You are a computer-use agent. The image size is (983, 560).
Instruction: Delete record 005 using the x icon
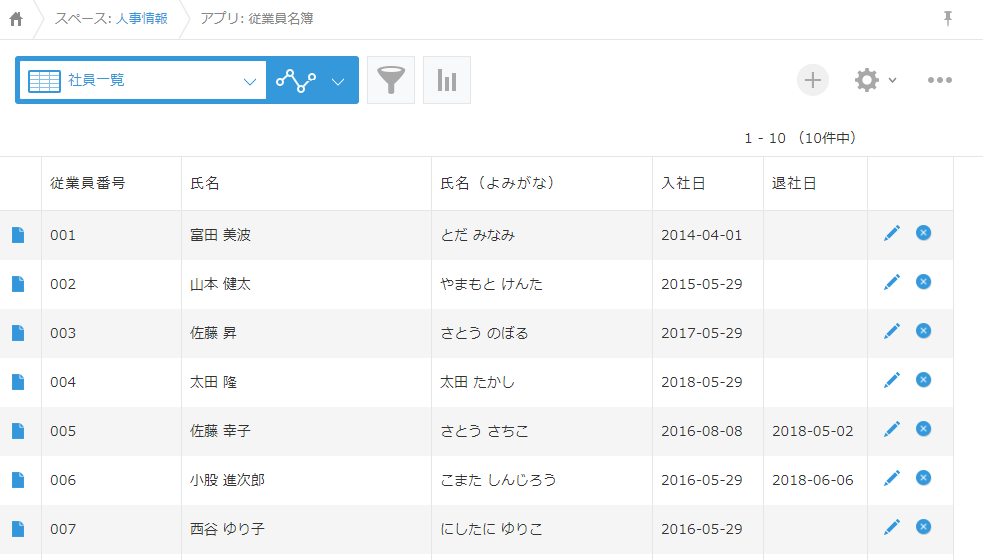pyautogui.click(x=923, y=429)
